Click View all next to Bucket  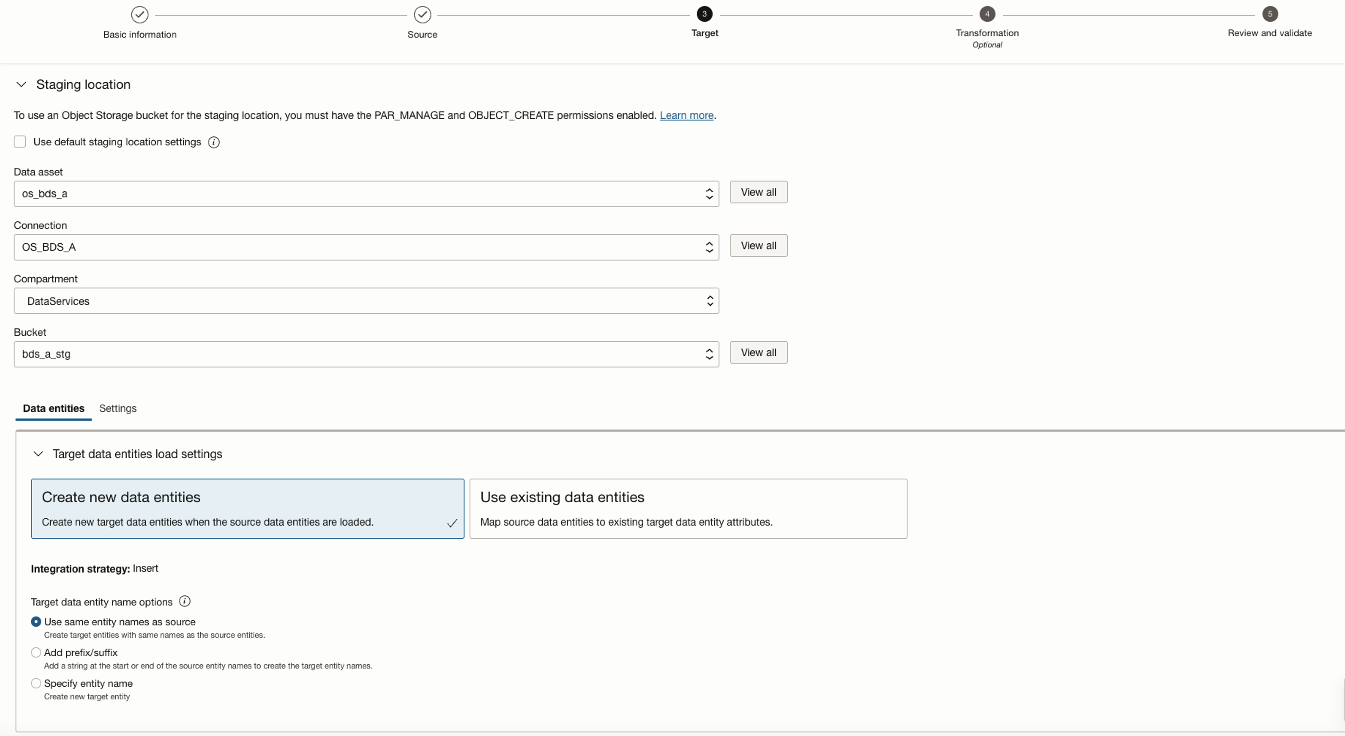(758, 352)
